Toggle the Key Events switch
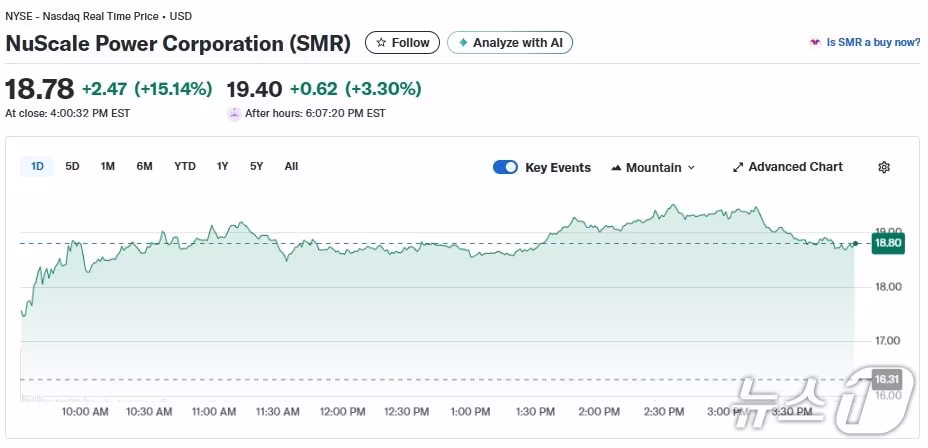This screenshot has height=448, width=928. pos(505,167)
